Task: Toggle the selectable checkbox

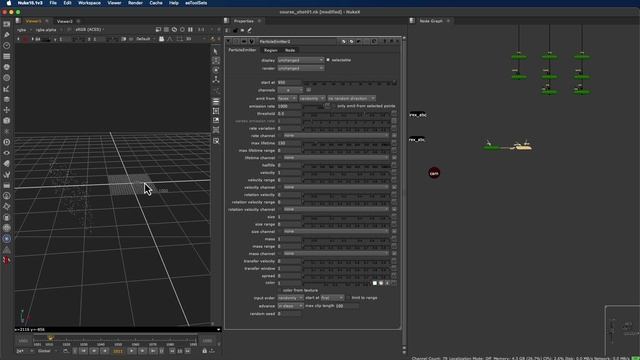Action: pos(328,60)
